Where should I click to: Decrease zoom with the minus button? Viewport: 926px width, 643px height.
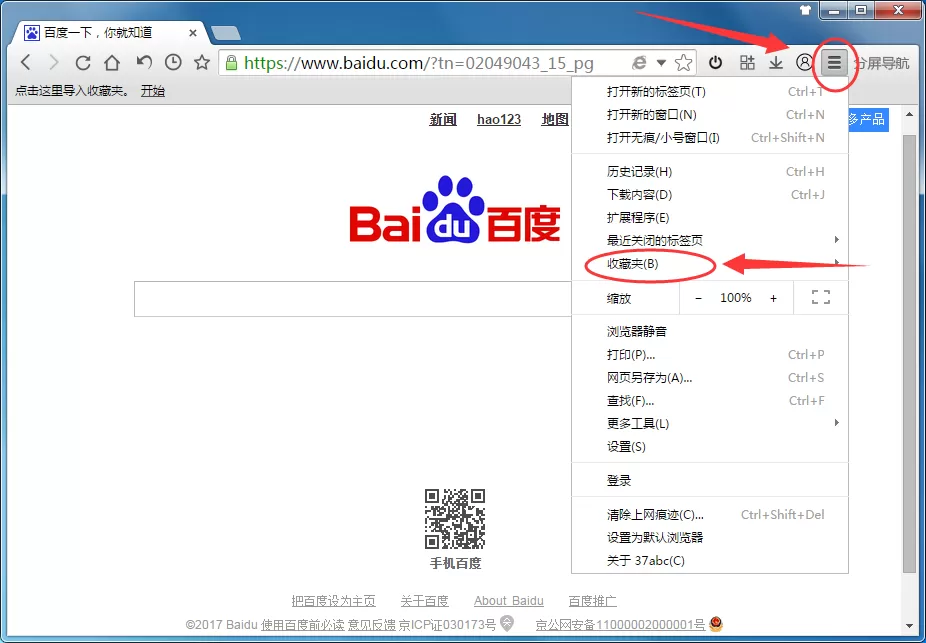pos(699,298)
